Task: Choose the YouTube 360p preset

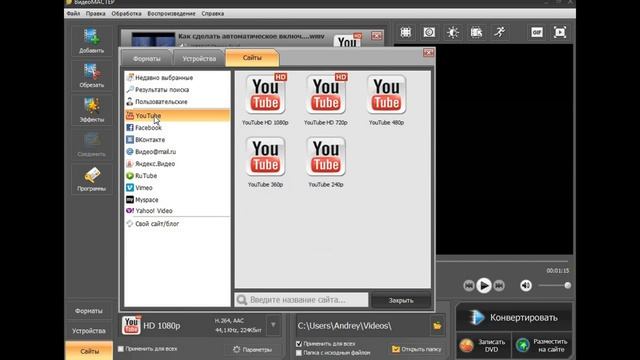Action: pyautogui.click(x=265, y=162)
